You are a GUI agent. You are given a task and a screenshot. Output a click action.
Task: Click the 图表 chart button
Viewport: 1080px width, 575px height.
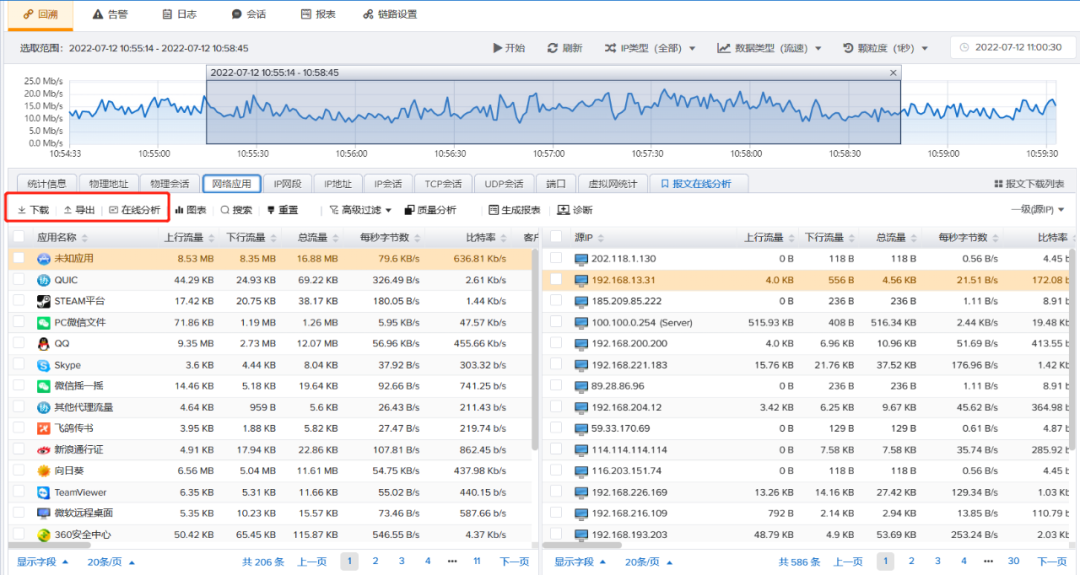click(x=191, y=210)
